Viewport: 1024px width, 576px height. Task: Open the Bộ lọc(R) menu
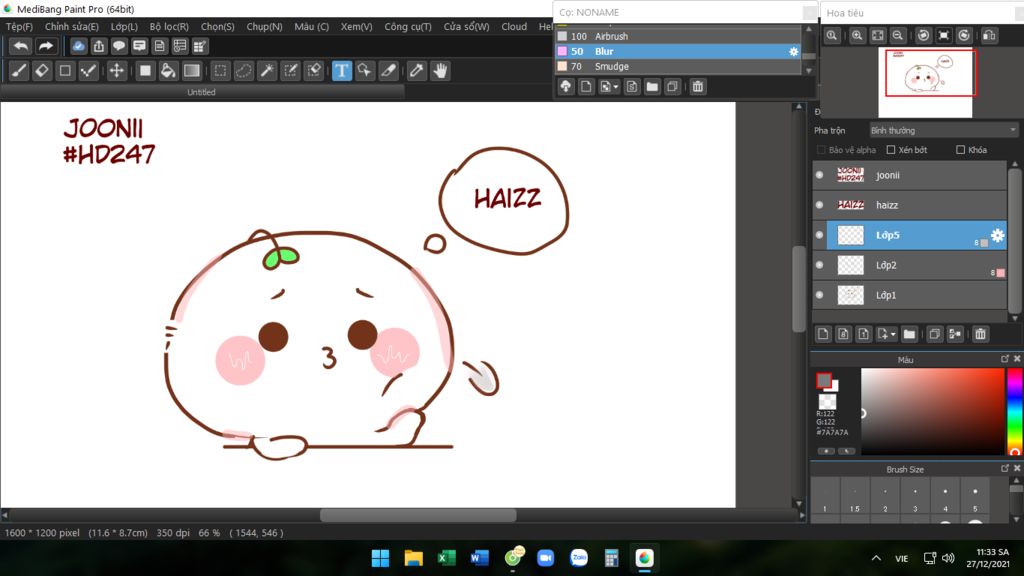[x=169, y=27]
